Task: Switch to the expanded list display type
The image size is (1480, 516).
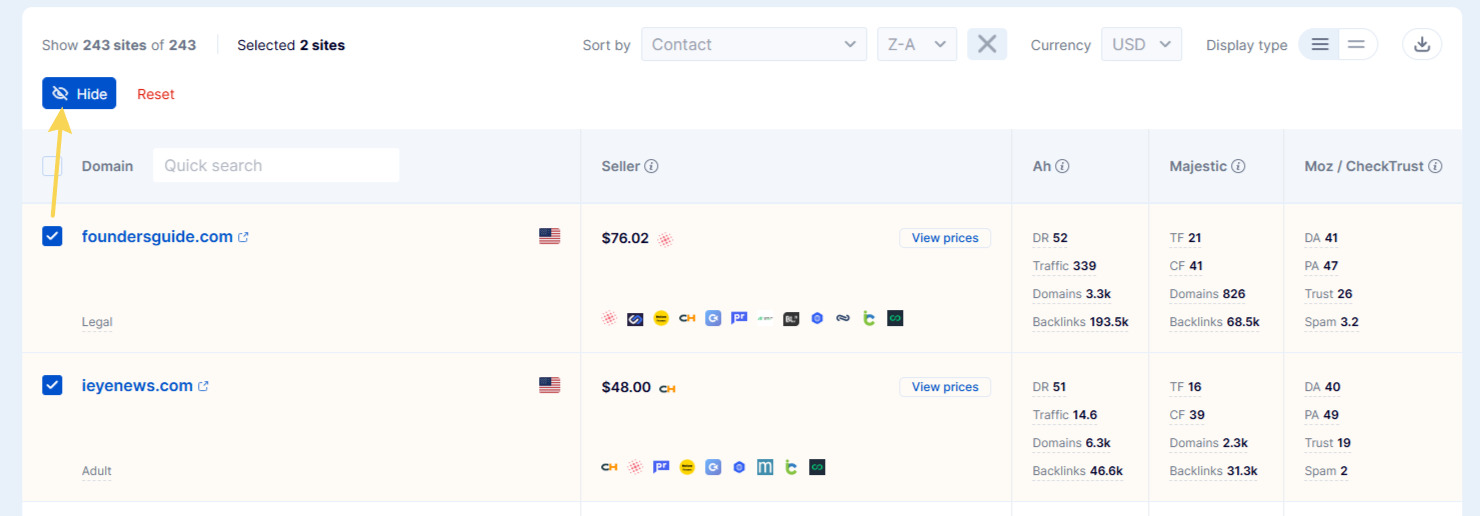Action: coord(1320,44)
